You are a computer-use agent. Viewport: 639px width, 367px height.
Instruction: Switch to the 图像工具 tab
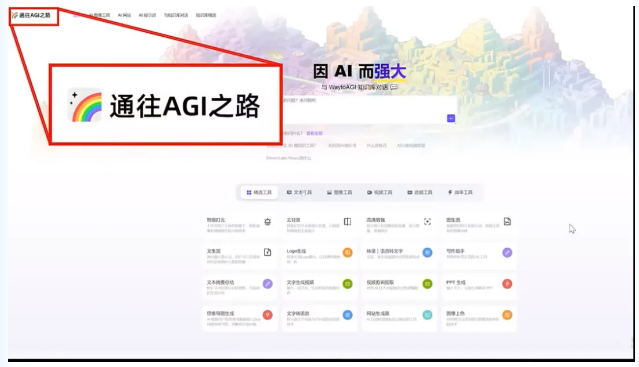[339, 192]
